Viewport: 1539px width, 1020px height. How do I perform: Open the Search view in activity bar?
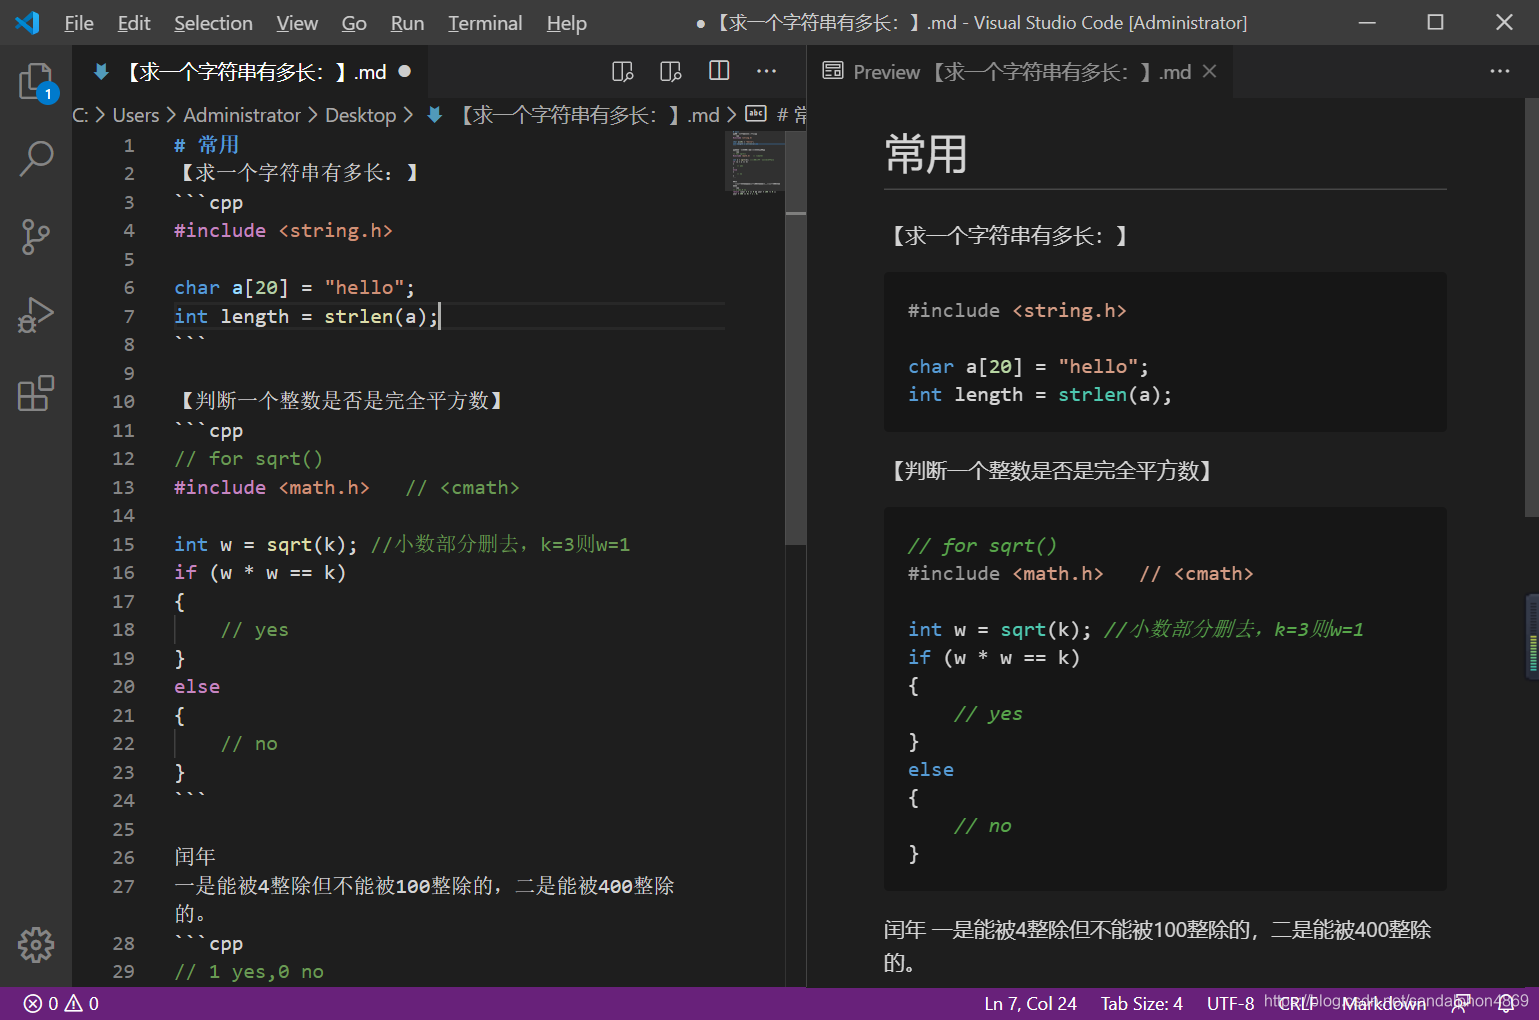[x=36, y=159]
